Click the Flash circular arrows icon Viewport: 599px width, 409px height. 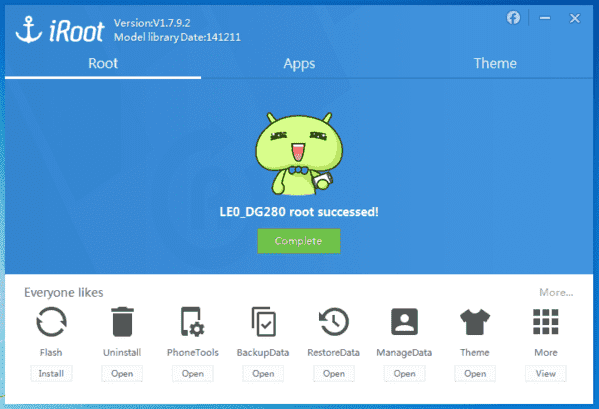(51, 322)
